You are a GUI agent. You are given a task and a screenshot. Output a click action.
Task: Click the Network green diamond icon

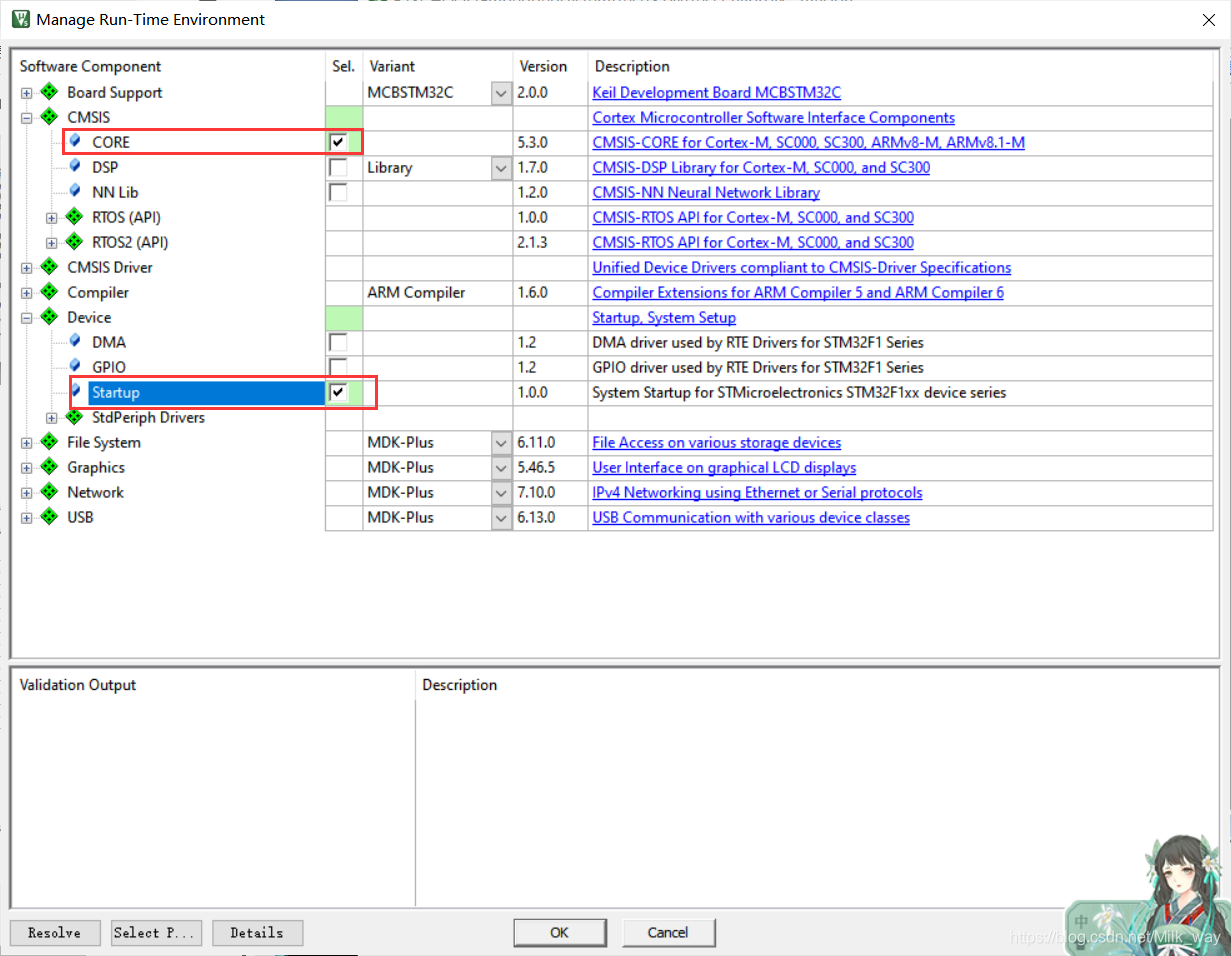coord(49,492)
